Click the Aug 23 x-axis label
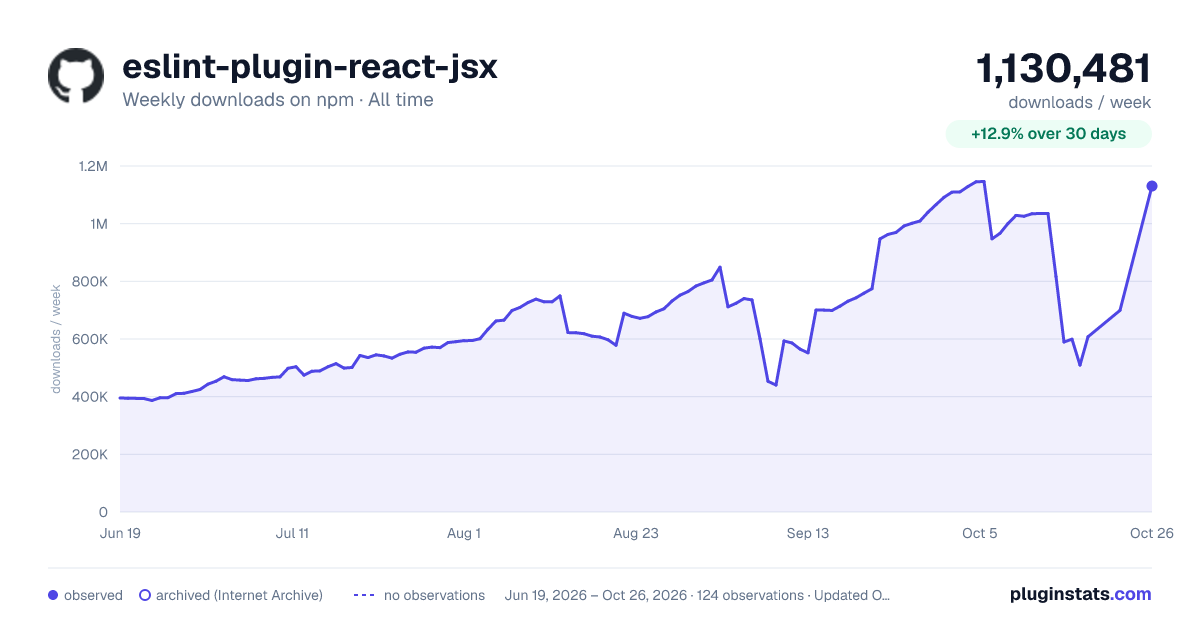This screenshot has height=630, width=1200. pos(636,533)
